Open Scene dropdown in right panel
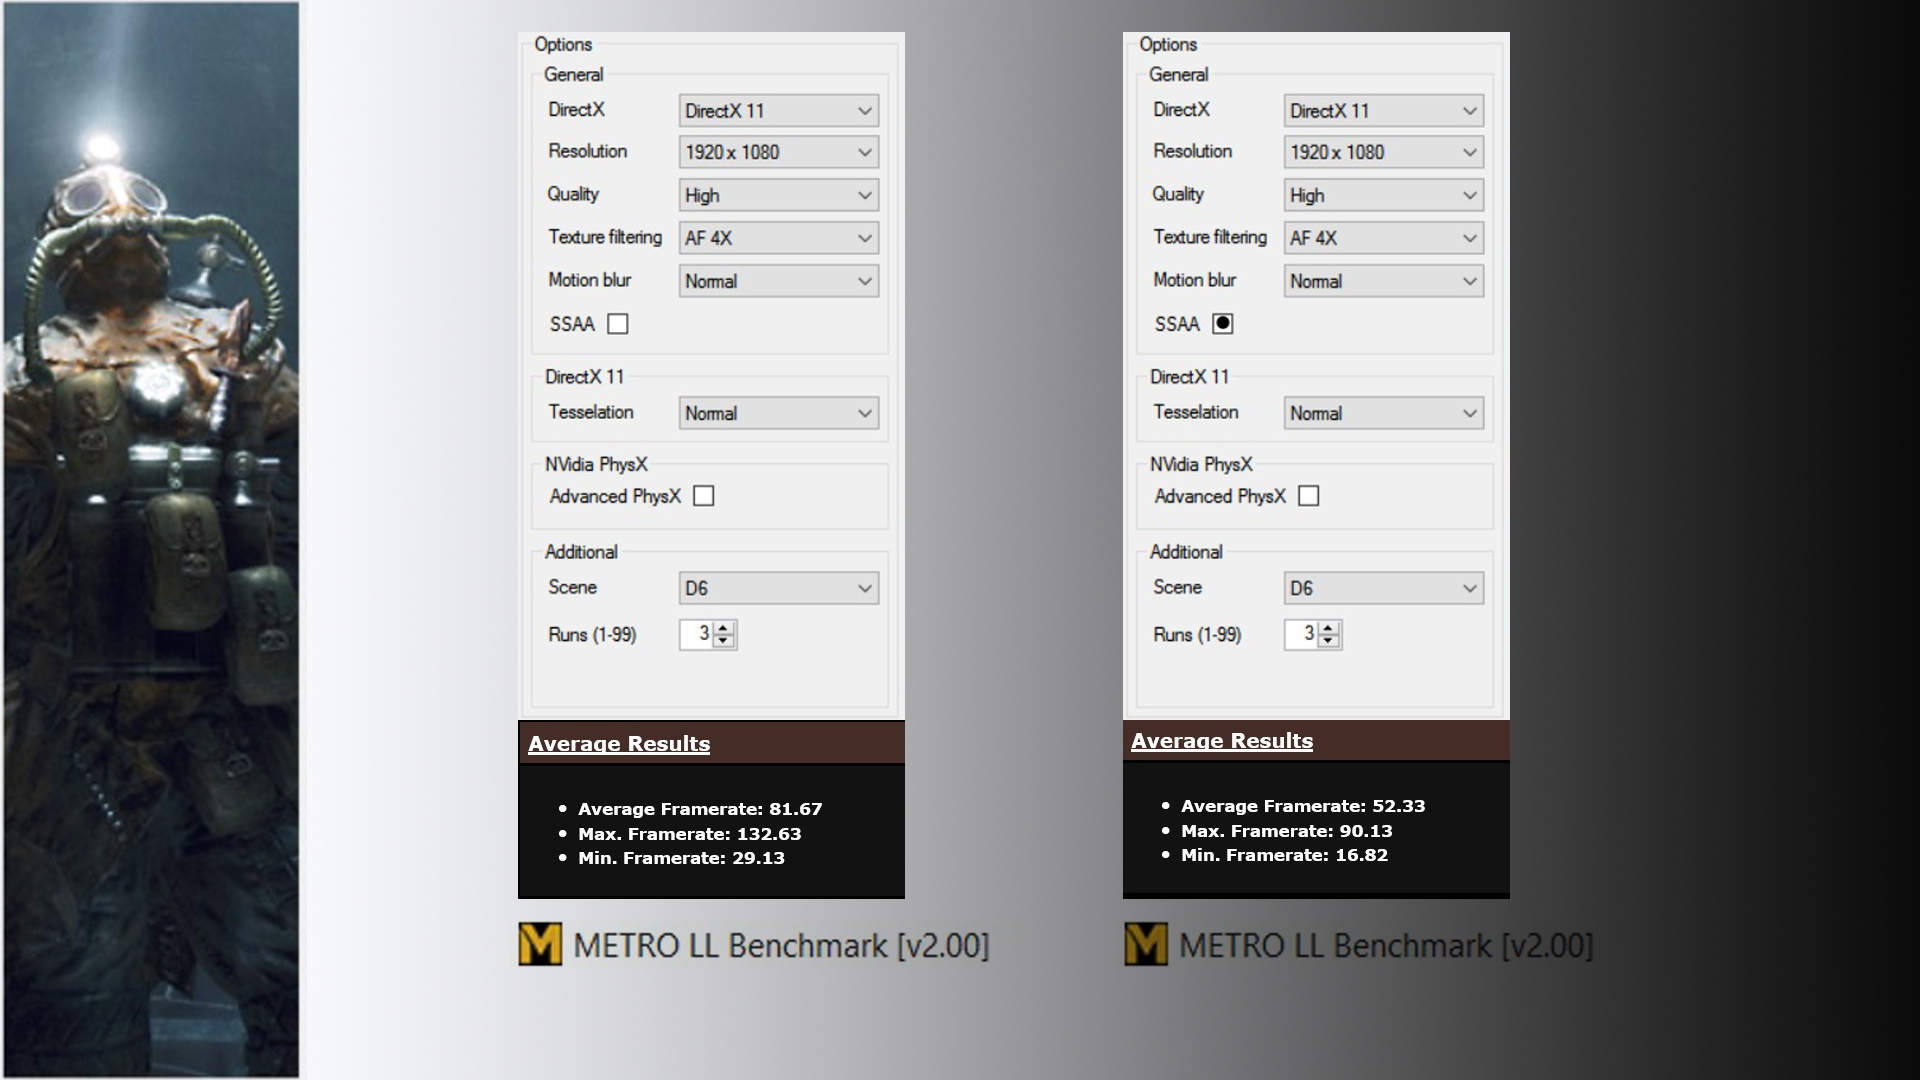Screen dimensions: 1920x1080 (1384, 588)
